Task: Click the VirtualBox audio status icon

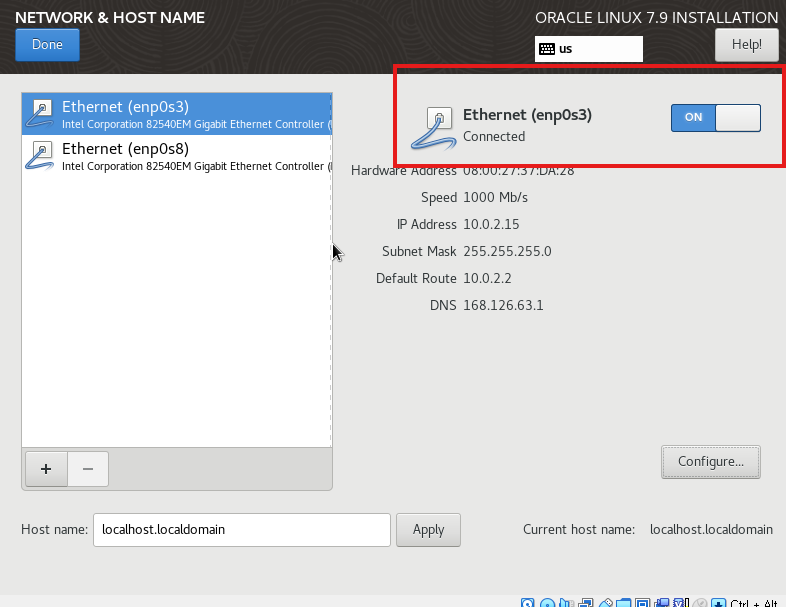Action: (566, 603)
